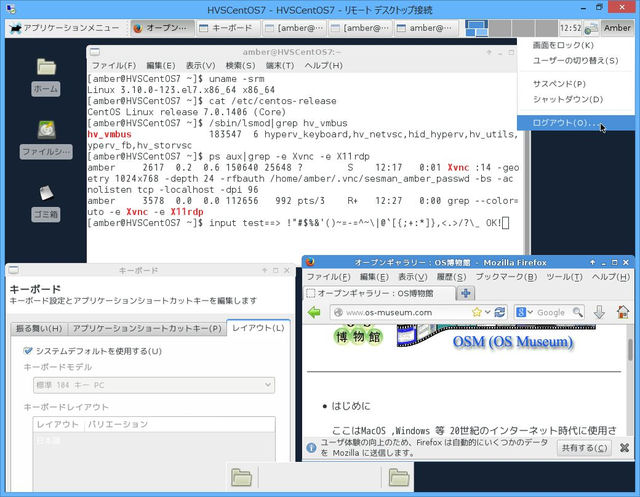Open the terminal File (F) menu

pos(113,65)
